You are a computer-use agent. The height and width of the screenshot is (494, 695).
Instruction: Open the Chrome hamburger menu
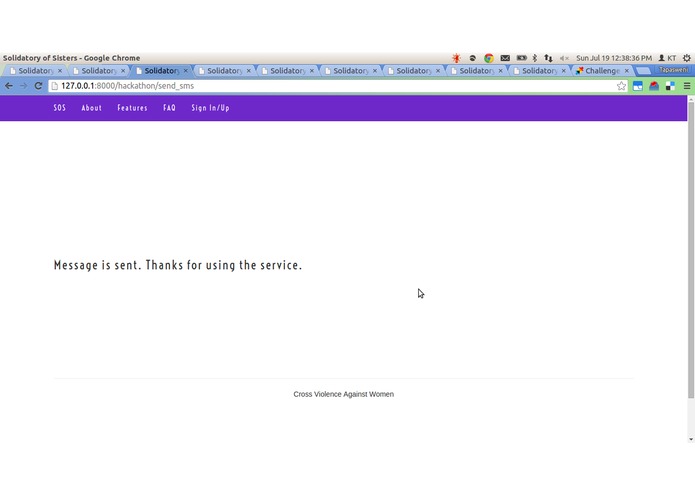[x=687, y=86]
